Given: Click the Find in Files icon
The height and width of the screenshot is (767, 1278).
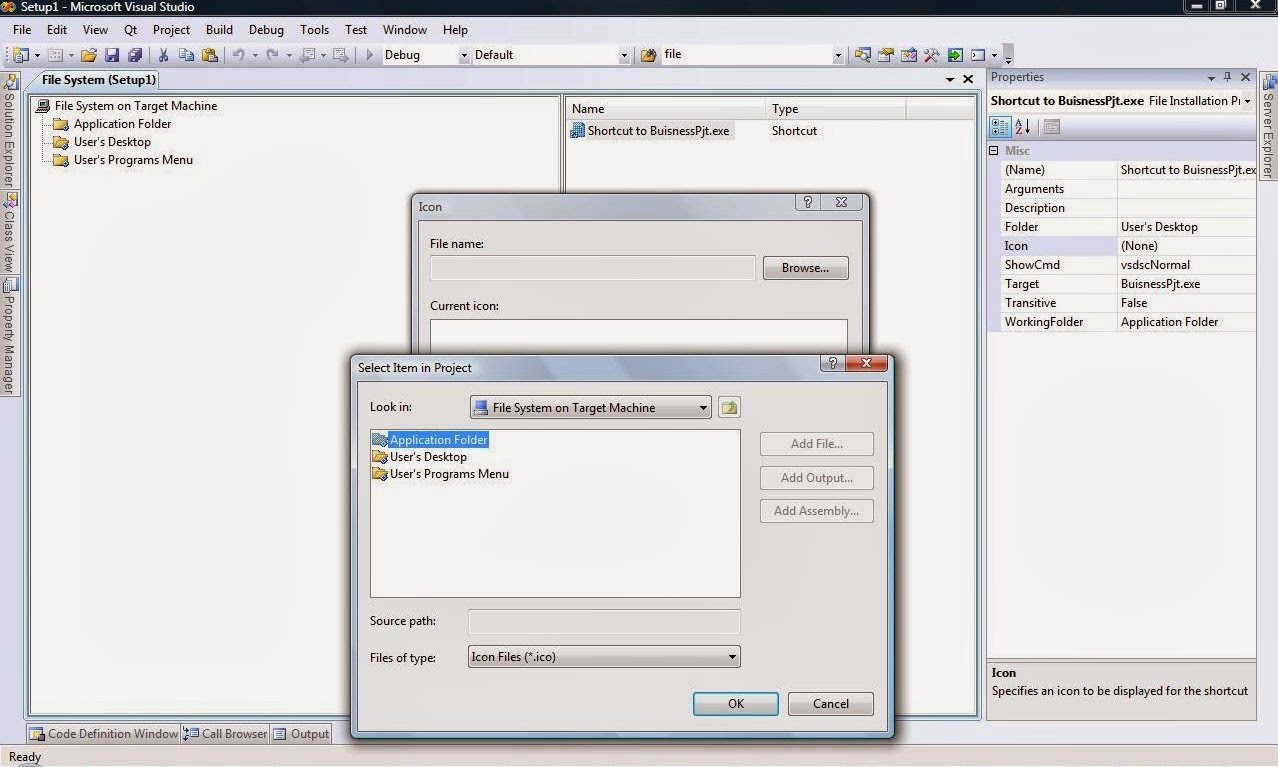Looking at the screenshot, I should [x=648, y=55].
